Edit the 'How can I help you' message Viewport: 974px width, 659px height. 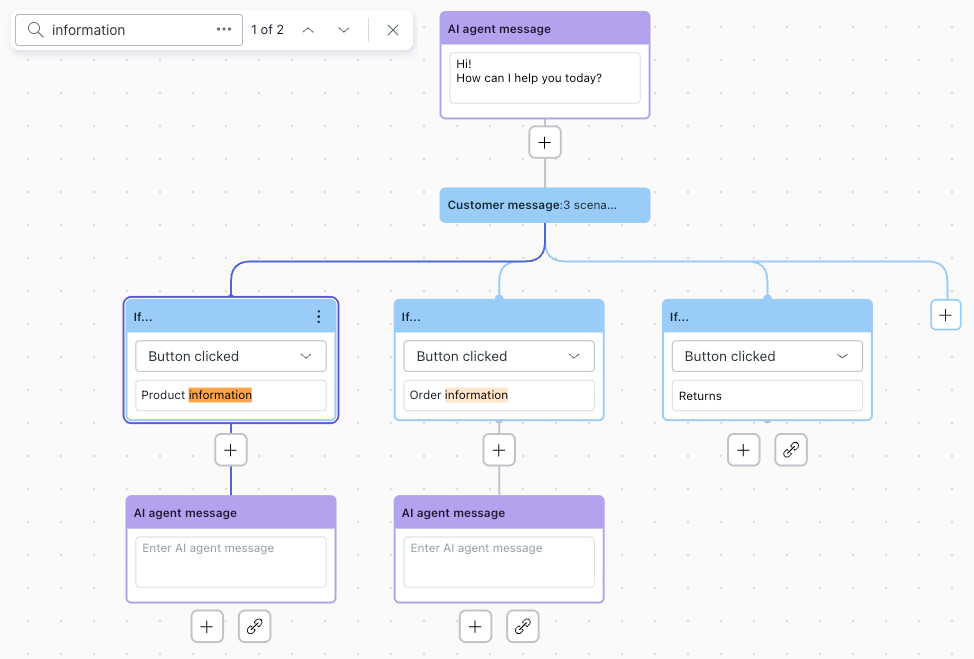click(545, 78)
